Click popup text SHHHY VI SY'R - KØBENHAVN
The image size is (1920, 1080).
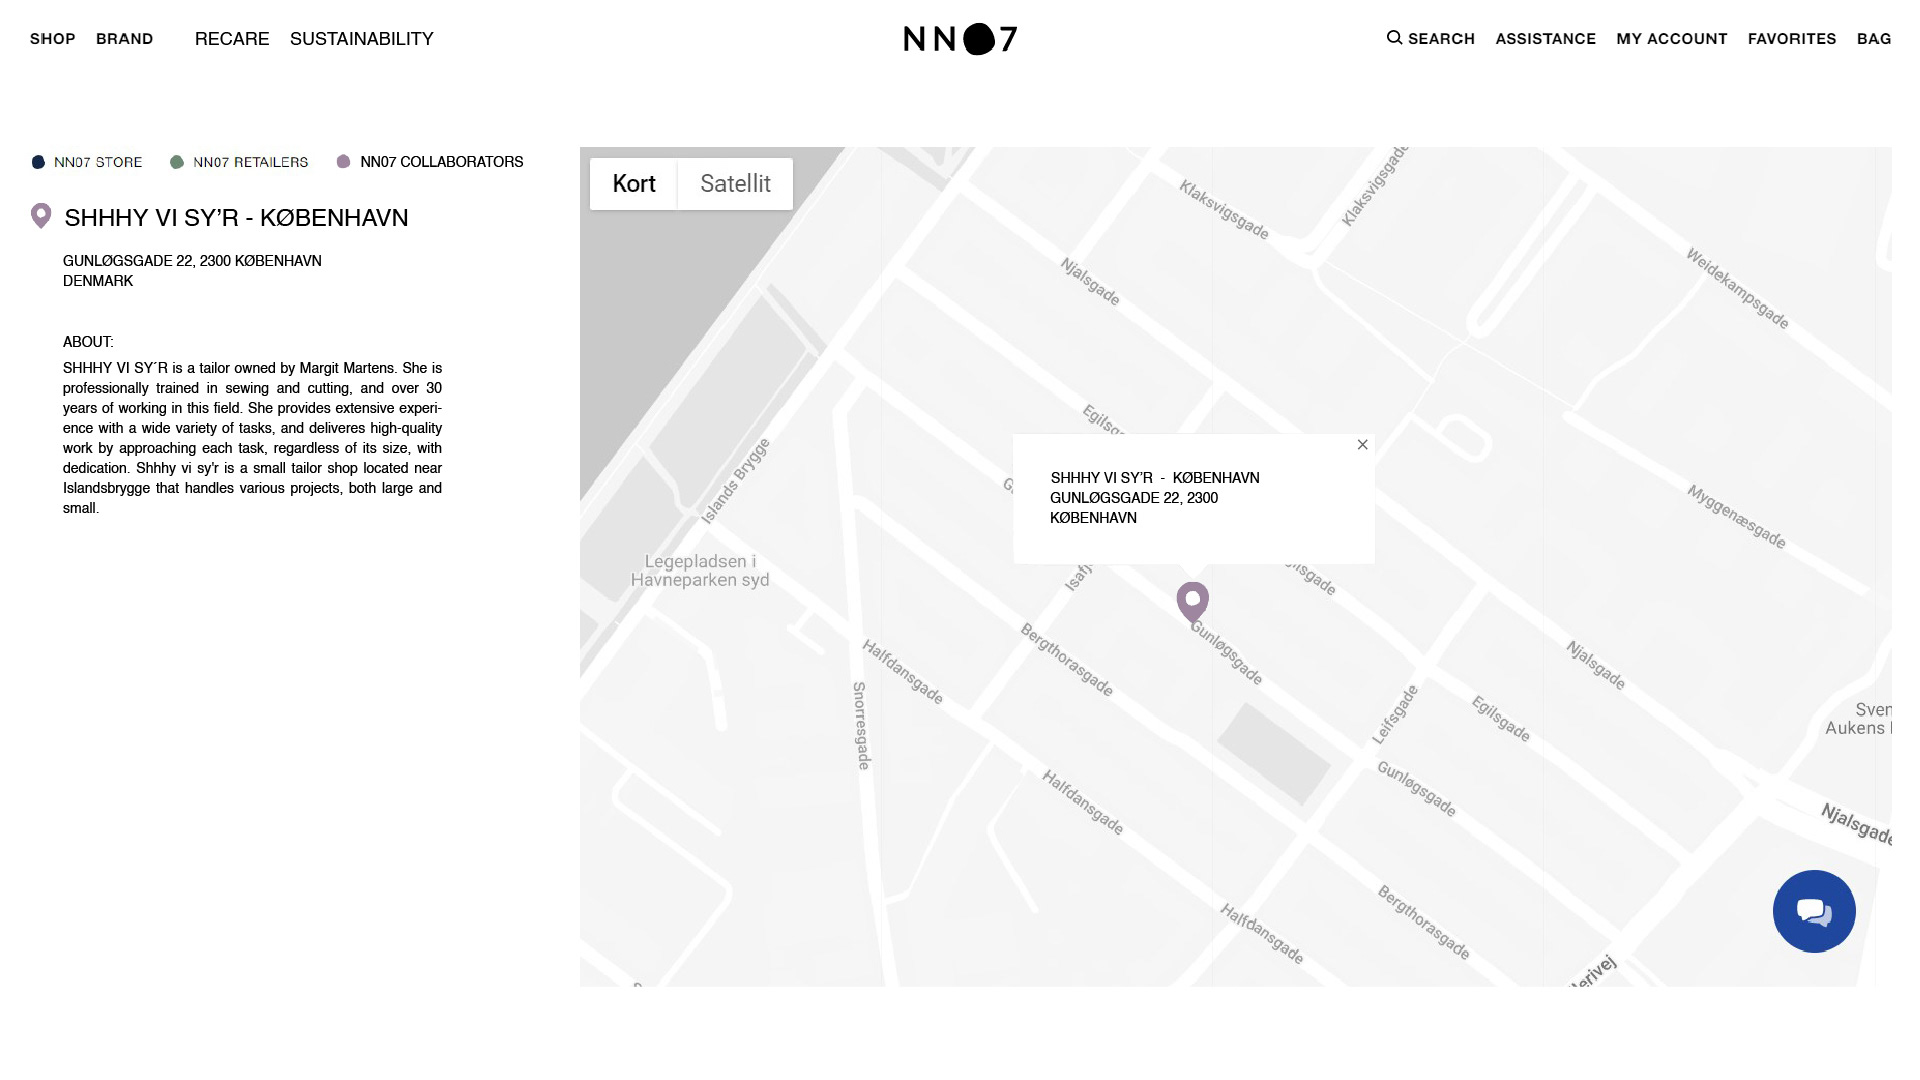[x=1155, y=478]
